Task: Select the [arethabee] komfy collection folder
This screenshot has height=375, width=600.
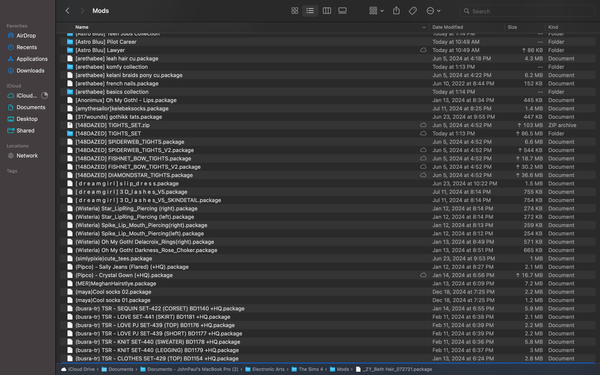Action: (x=329, y=67)
